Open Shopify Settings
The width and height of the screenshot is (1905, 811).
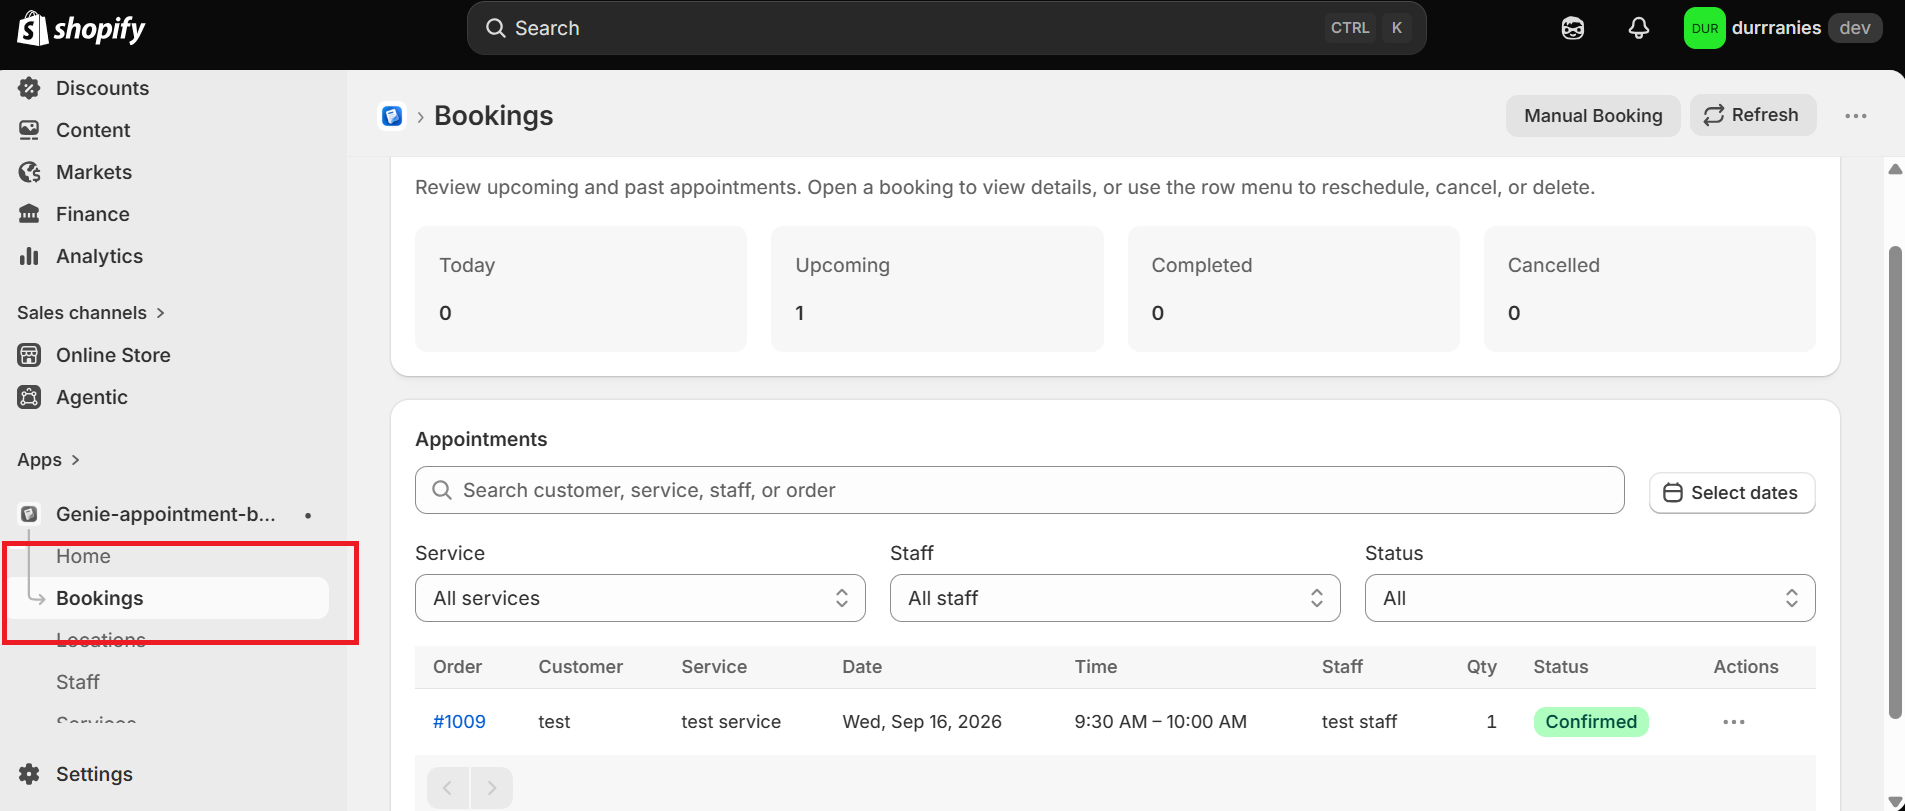tap(94, 774)
